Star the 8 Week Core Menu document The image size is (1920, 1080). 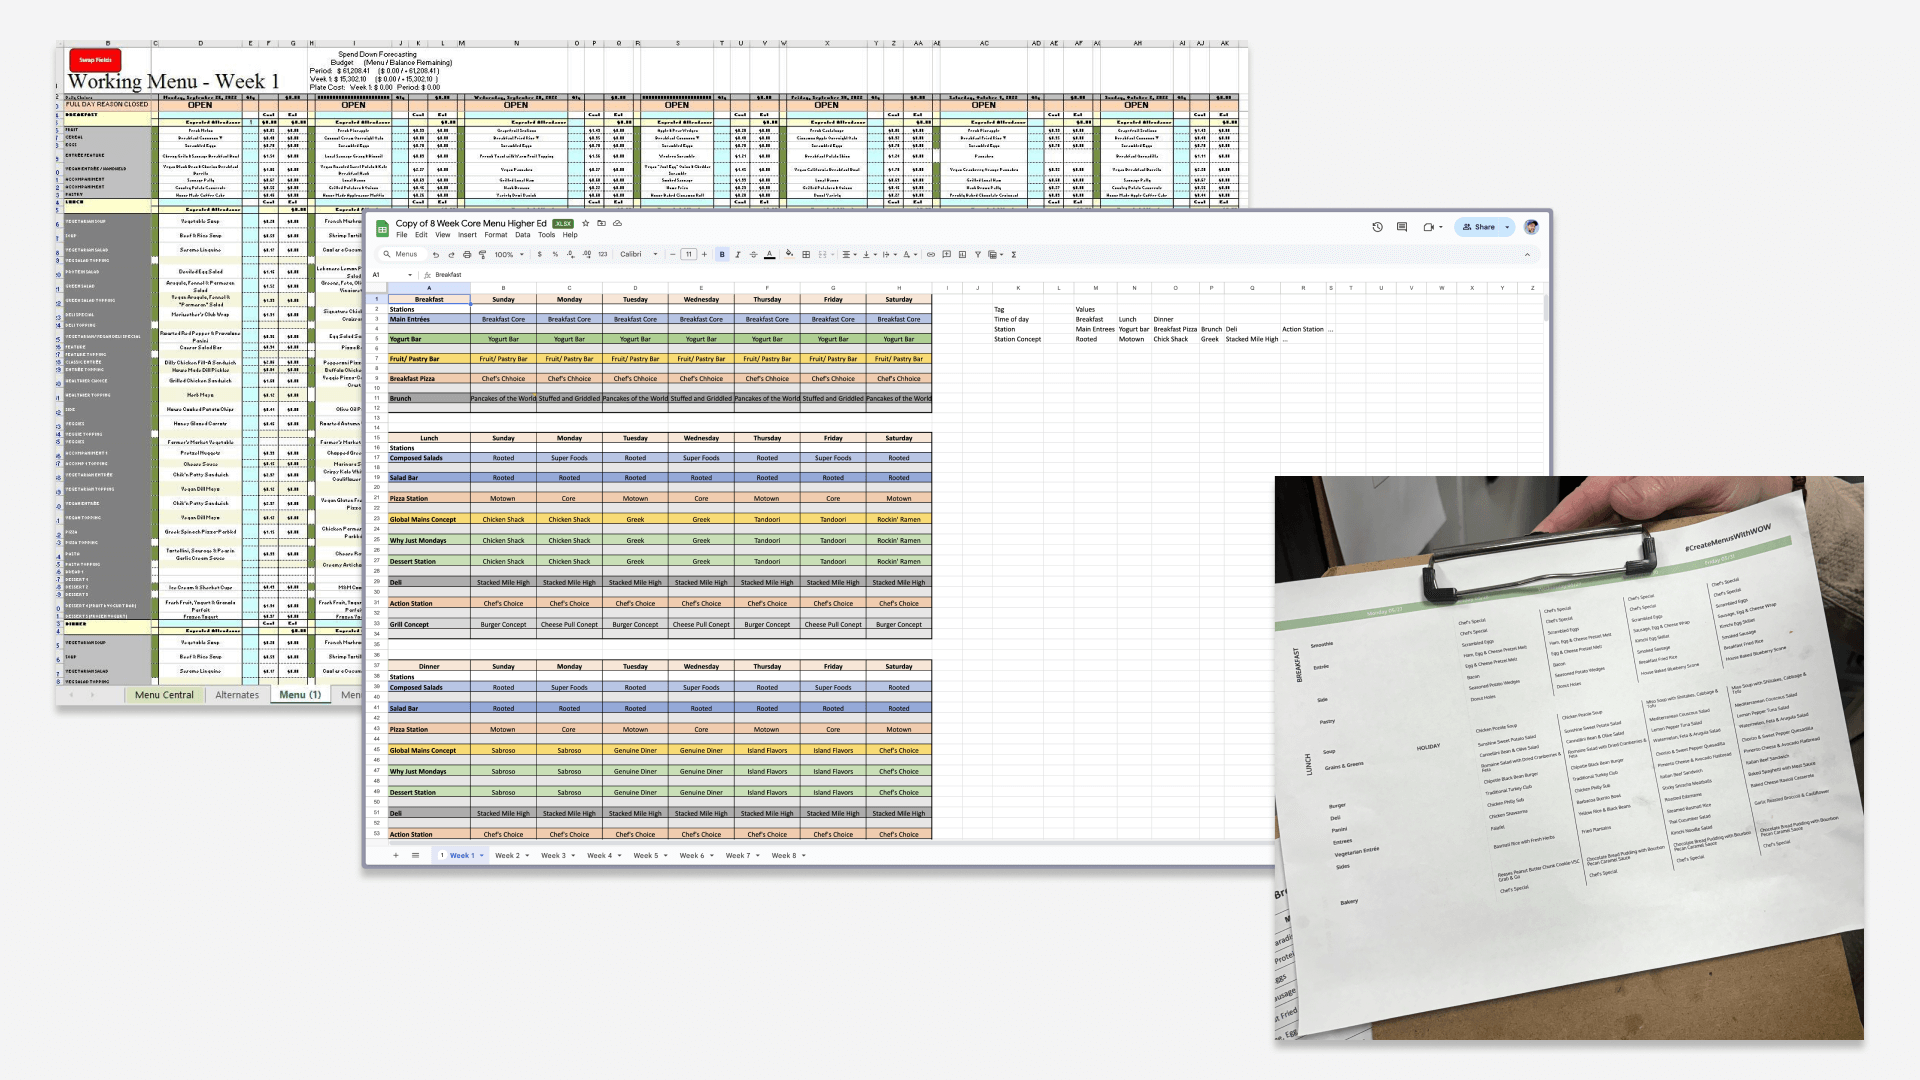pyautogui.click(x=586, y=224)
